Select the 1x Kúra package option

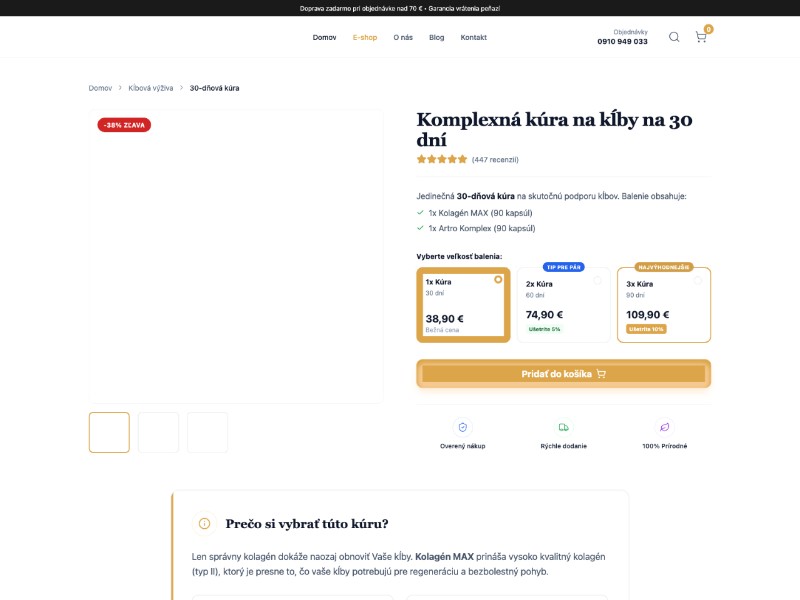click(463, 304)
